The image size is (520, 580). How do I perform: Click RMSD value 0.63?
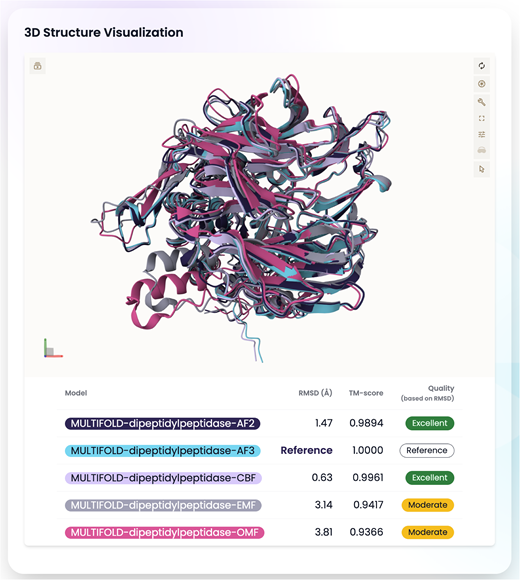(322, 478)
